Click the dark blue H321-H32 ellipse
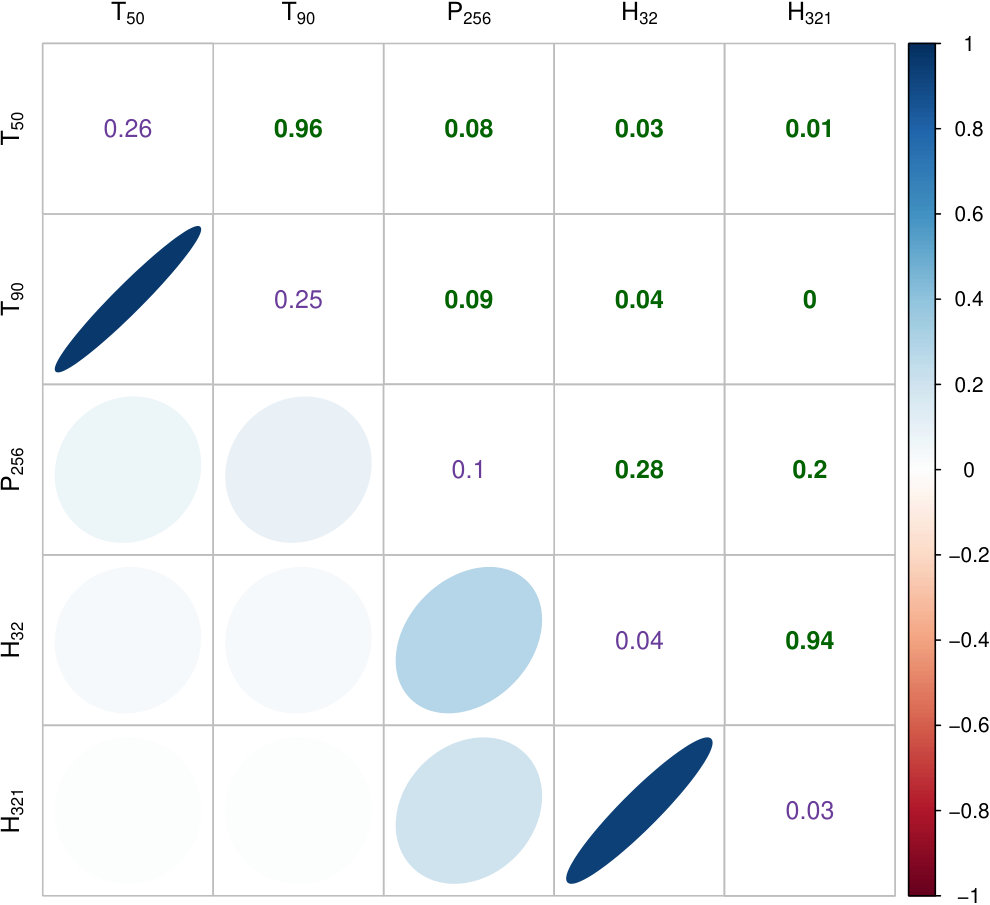This screenshot has width=990, height=905. 639,810
